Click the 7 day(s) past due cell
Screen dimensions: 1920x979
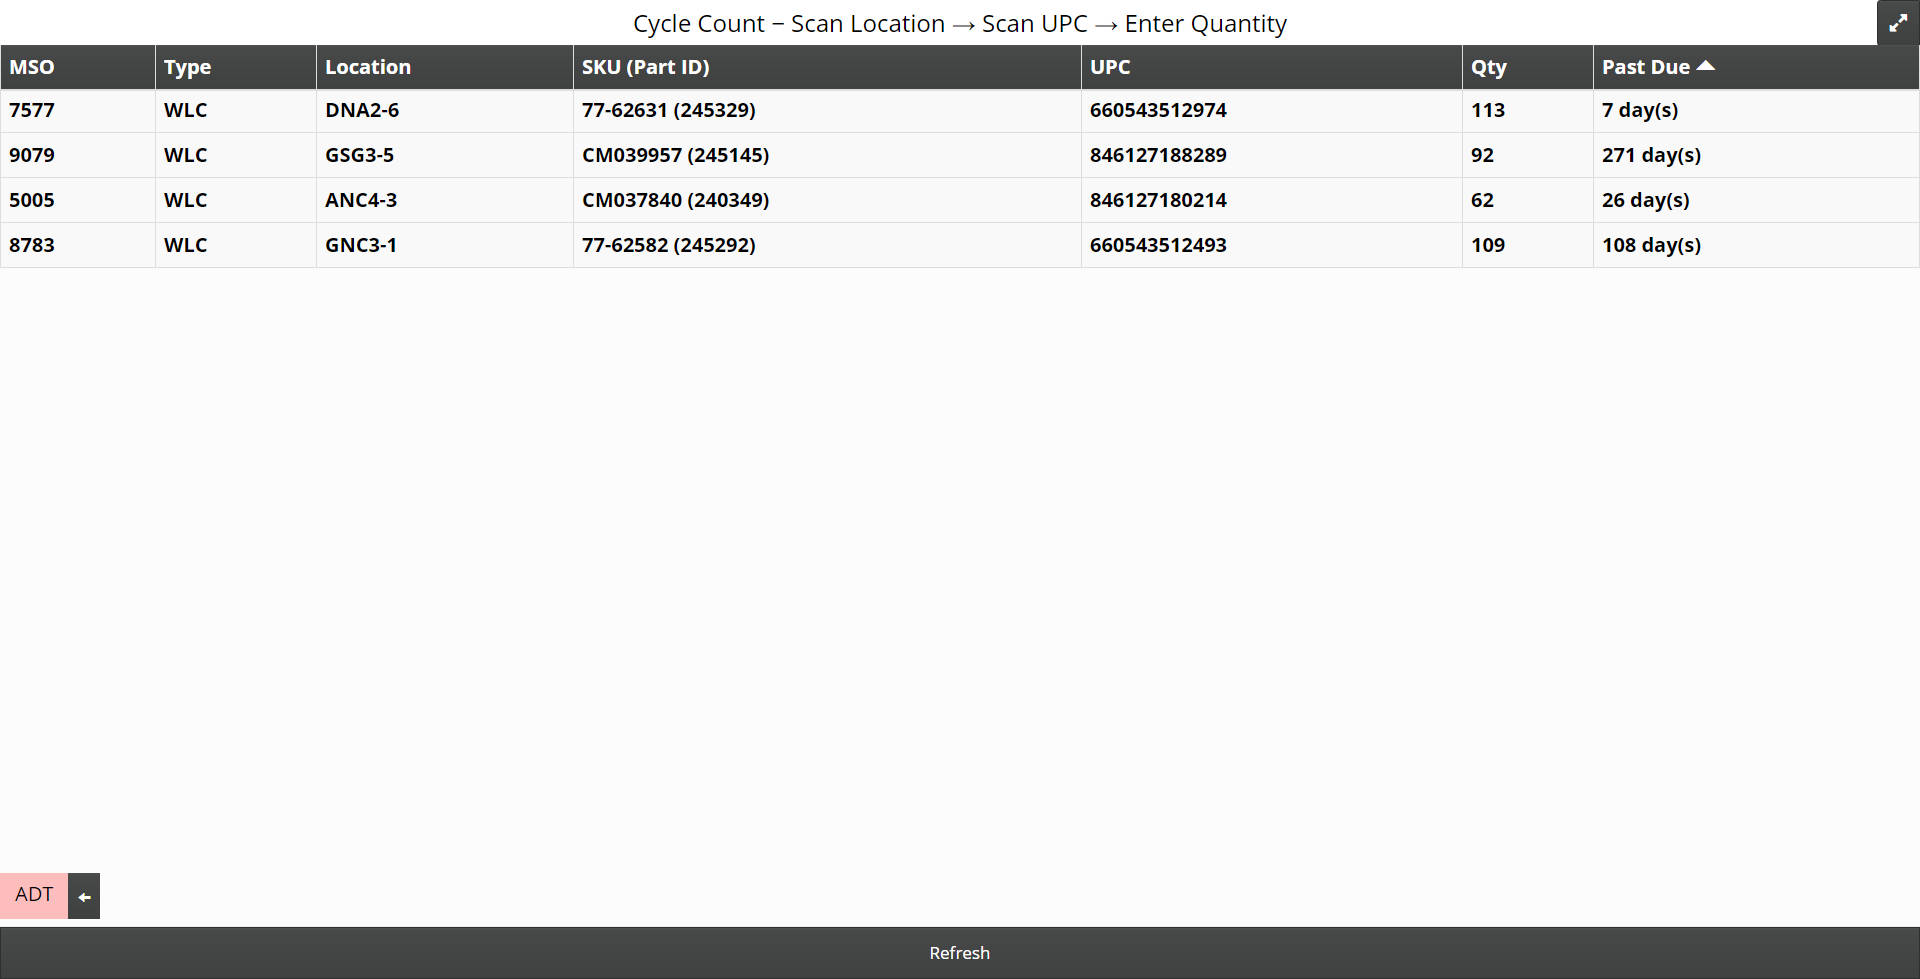tap(1756, 111)
